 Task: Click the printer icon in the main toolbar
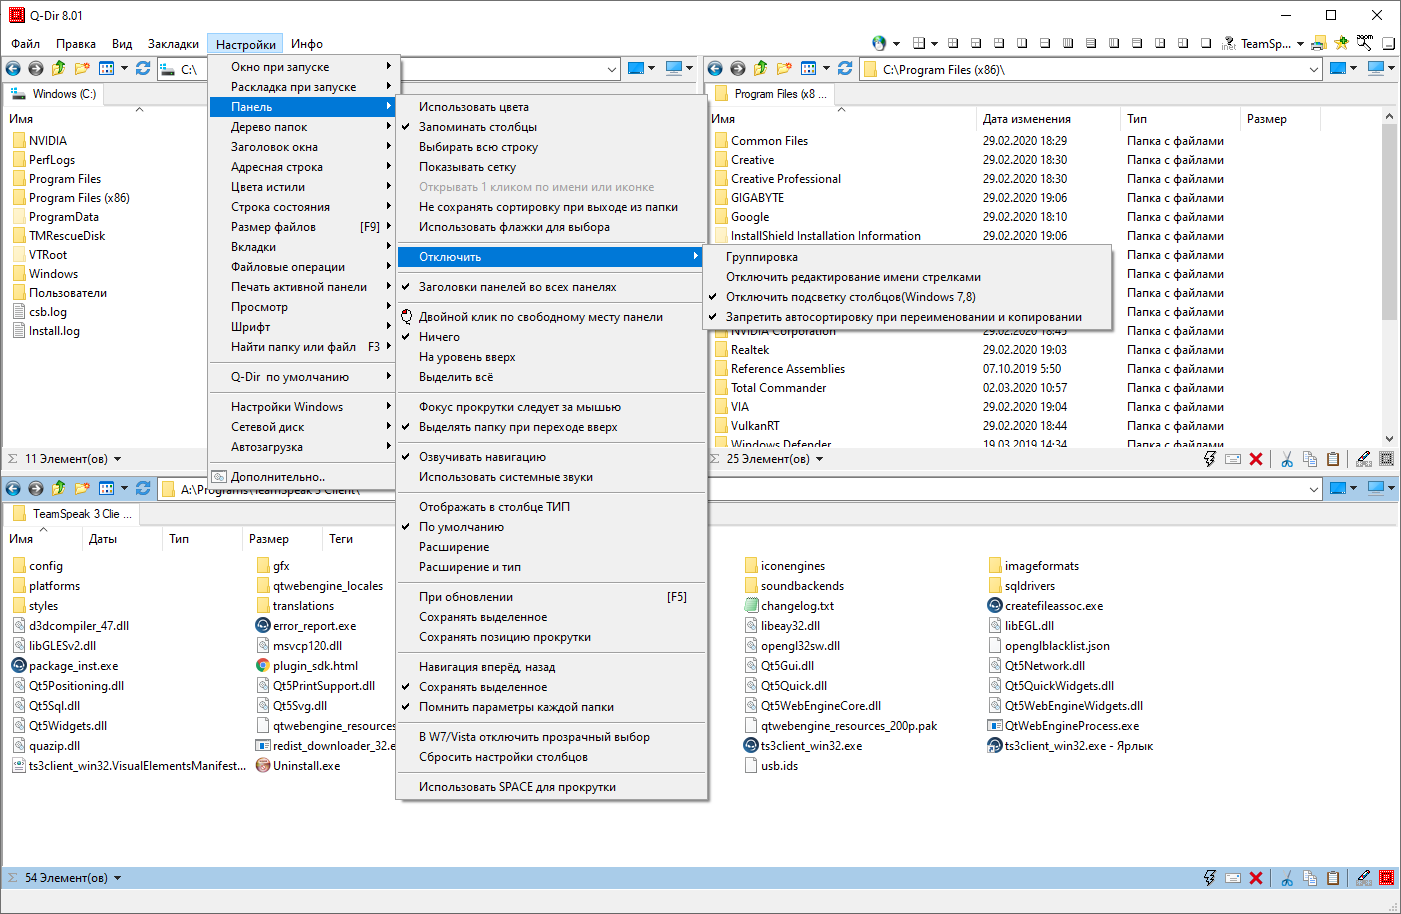[1319, 43]
